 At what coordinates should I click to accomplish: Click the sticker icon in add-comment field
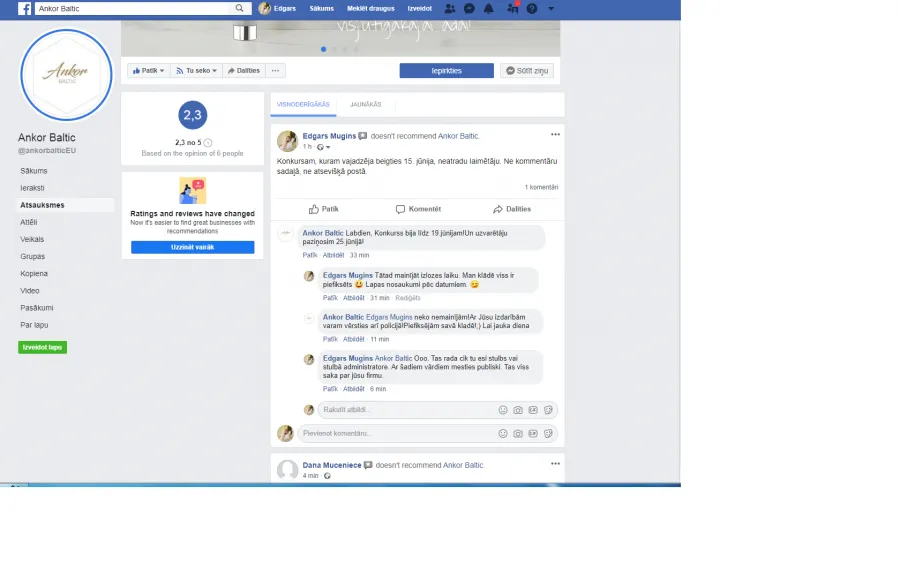point(548,433)
